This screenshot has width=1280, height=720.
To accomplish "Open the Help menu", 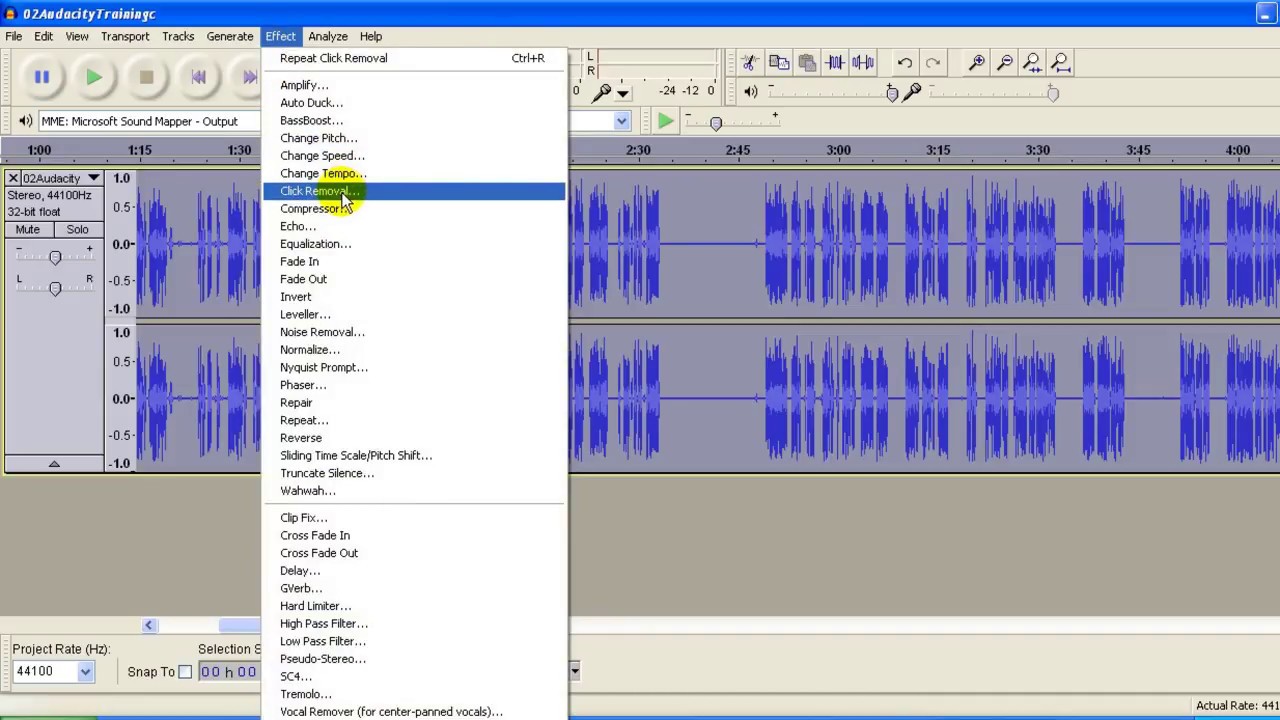I will 371,36.
